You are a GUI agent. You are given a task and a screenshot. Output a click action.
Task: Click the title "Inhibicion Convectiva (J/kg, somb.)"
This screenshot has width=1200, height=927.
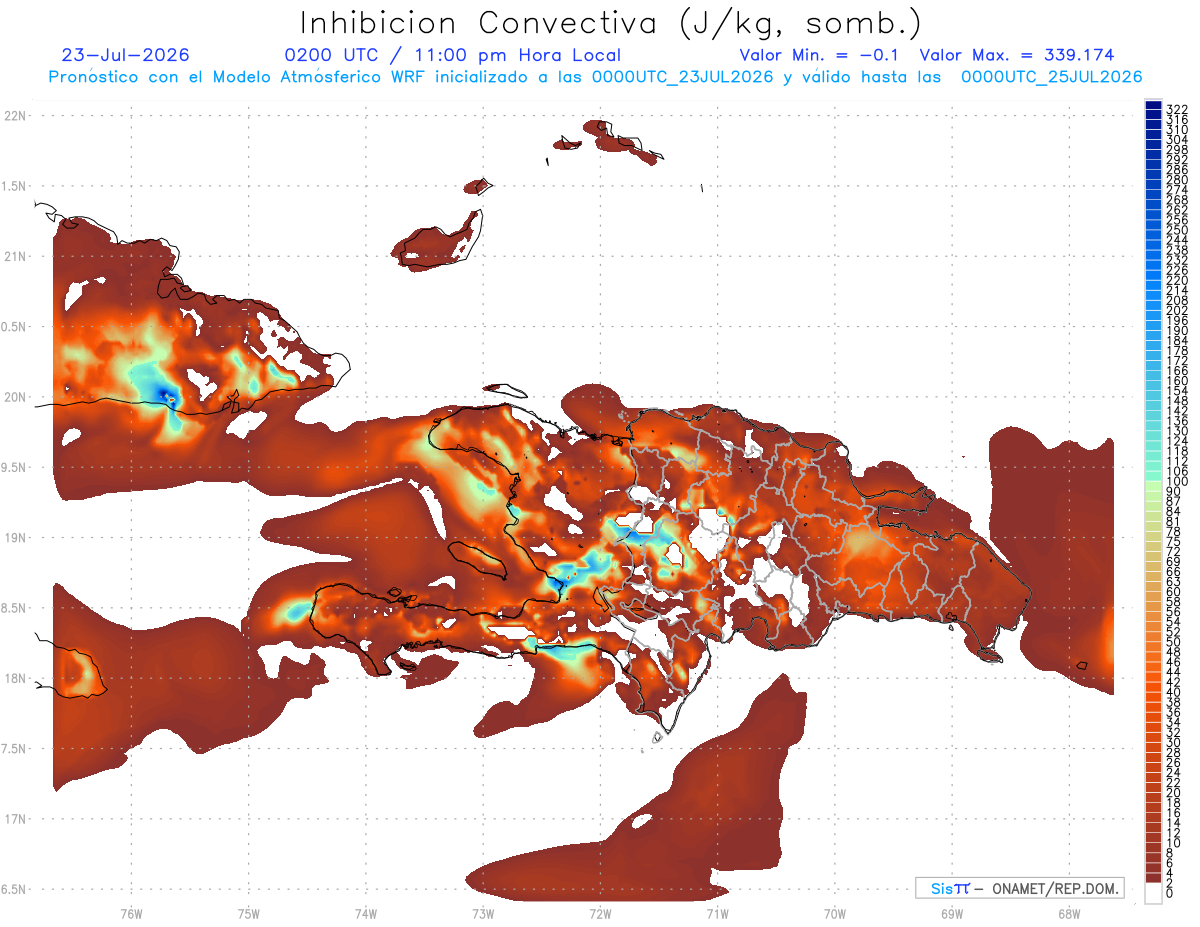pyautogui.click(x=611, y=23)
